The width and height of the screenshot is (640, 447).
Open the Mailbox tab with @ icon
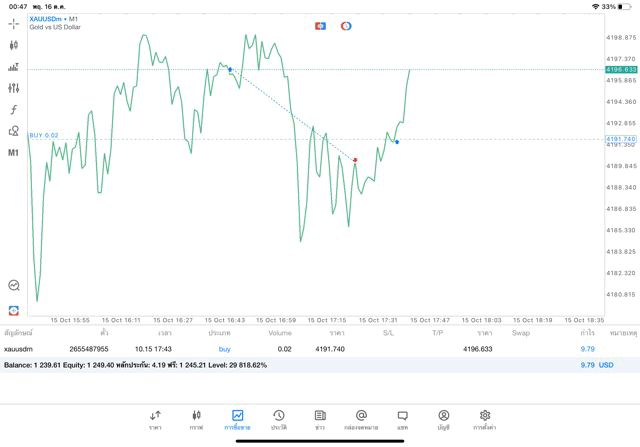click(361, 420)
